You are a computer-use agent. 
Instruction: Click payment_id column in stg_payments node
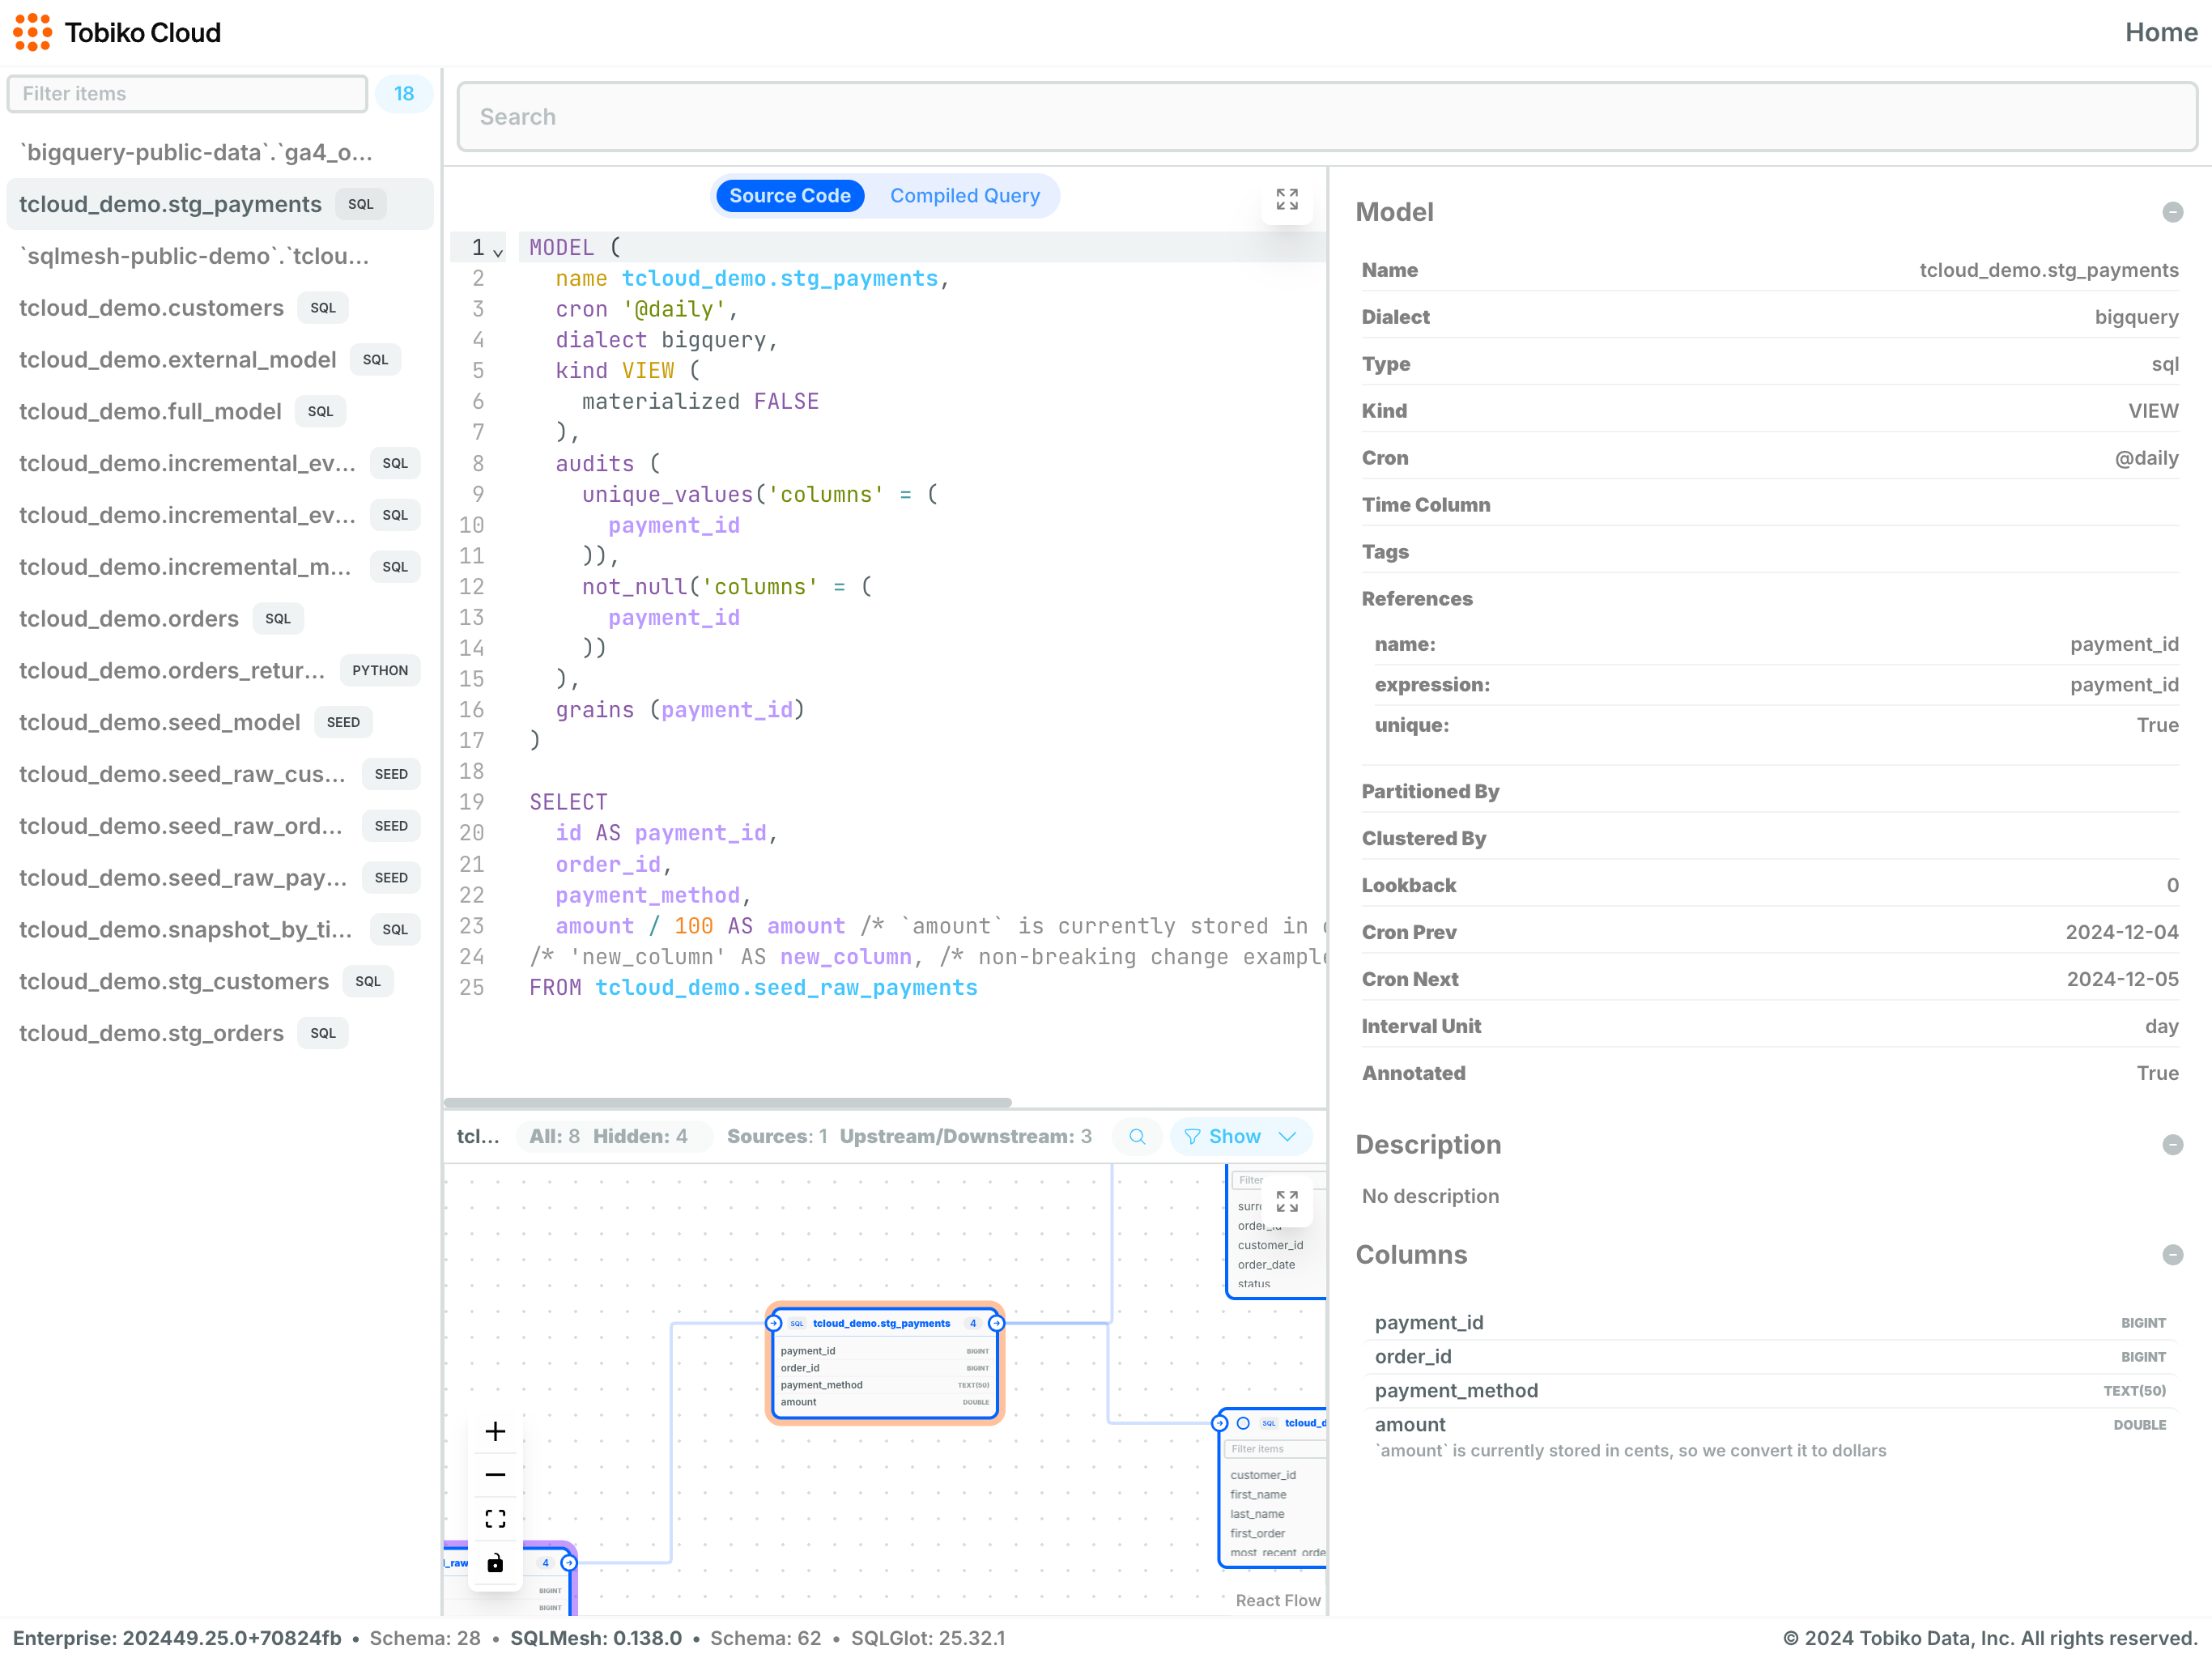pos(884,1350)
